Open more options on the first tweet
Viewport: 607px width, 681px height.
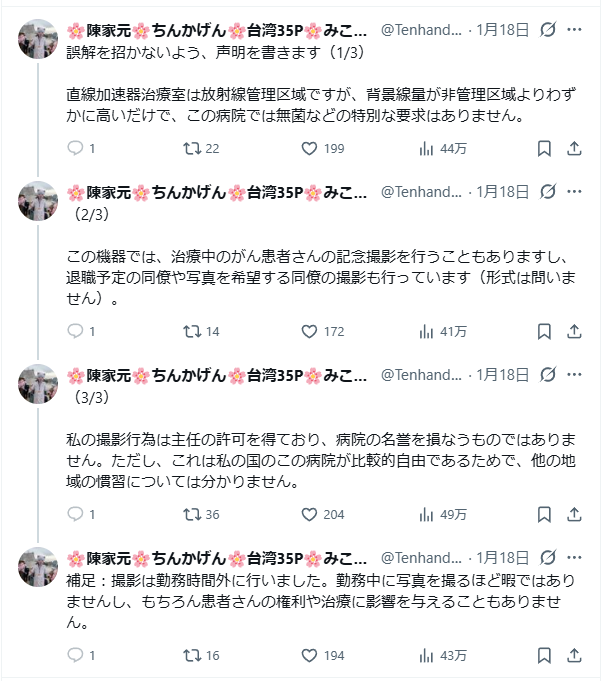coord(574,30)
